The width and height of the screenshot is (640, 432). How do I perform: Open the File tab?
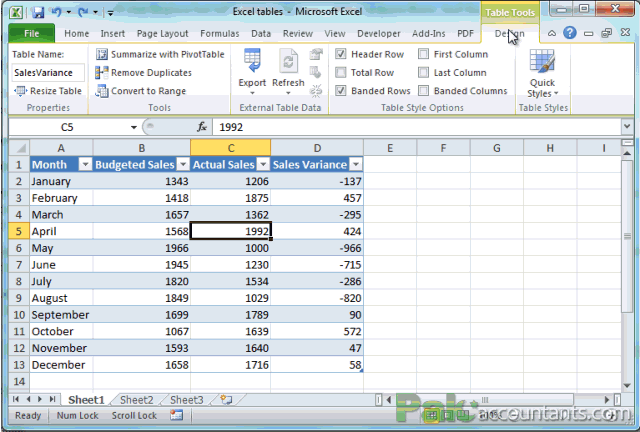tap(31, 33)
